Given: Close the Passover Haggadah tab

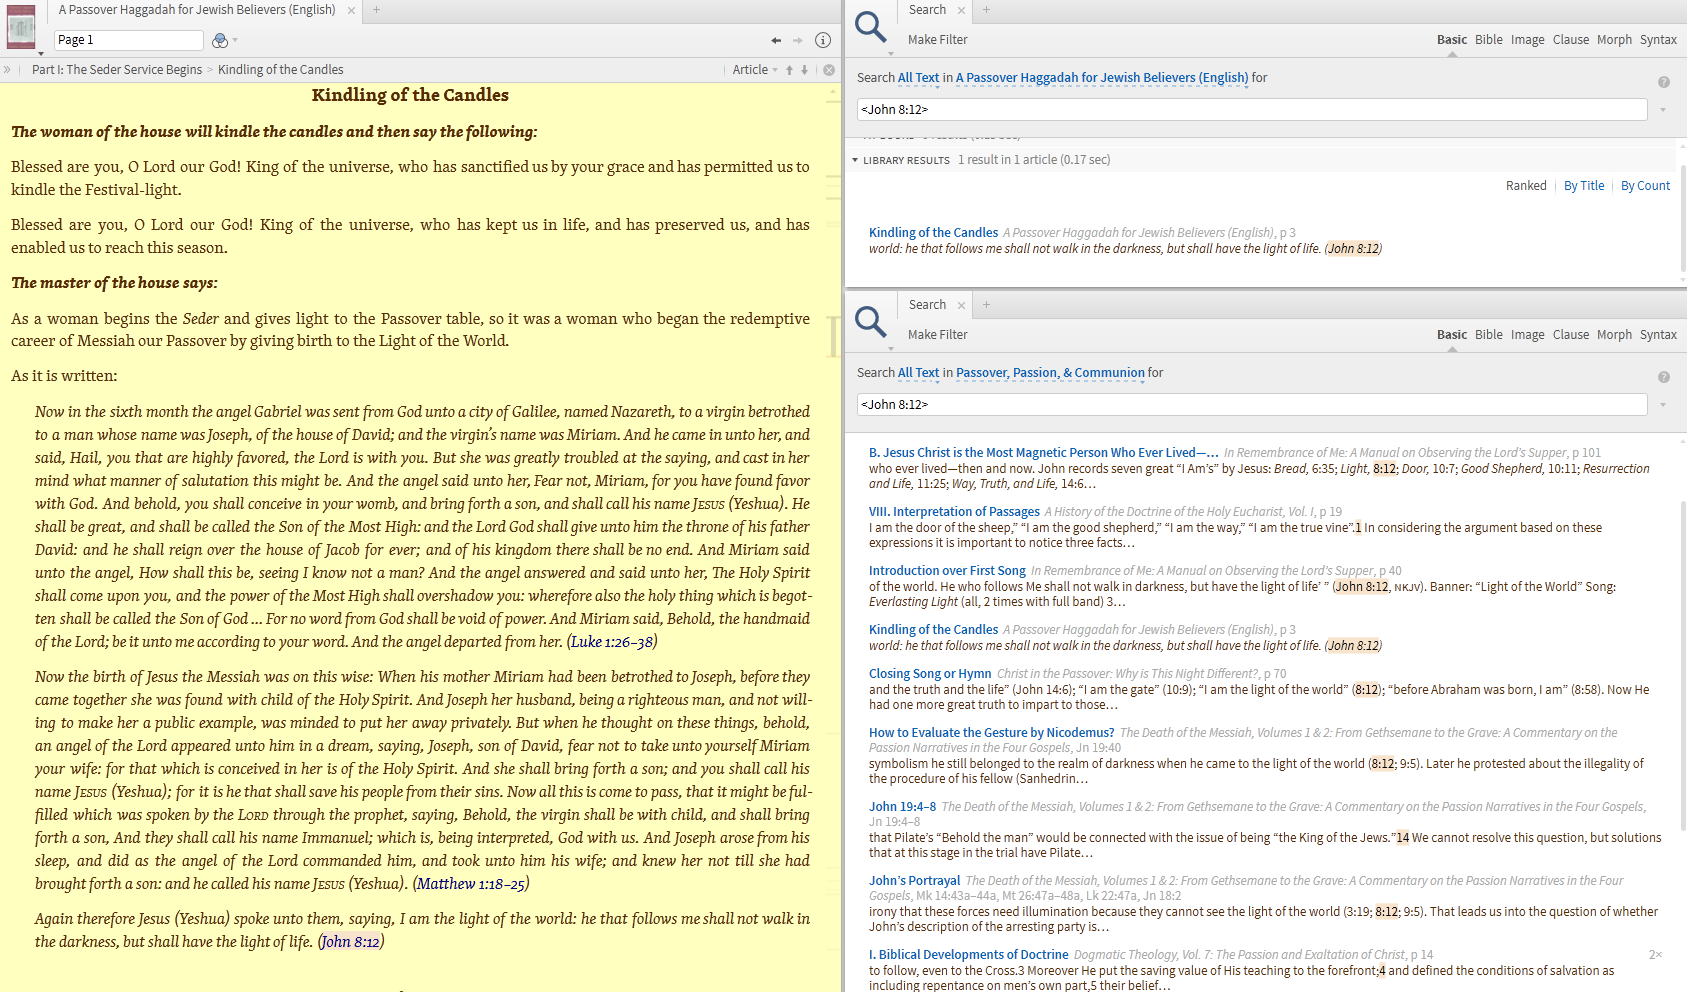Looking at the screenshot, I should coord(351,10).
